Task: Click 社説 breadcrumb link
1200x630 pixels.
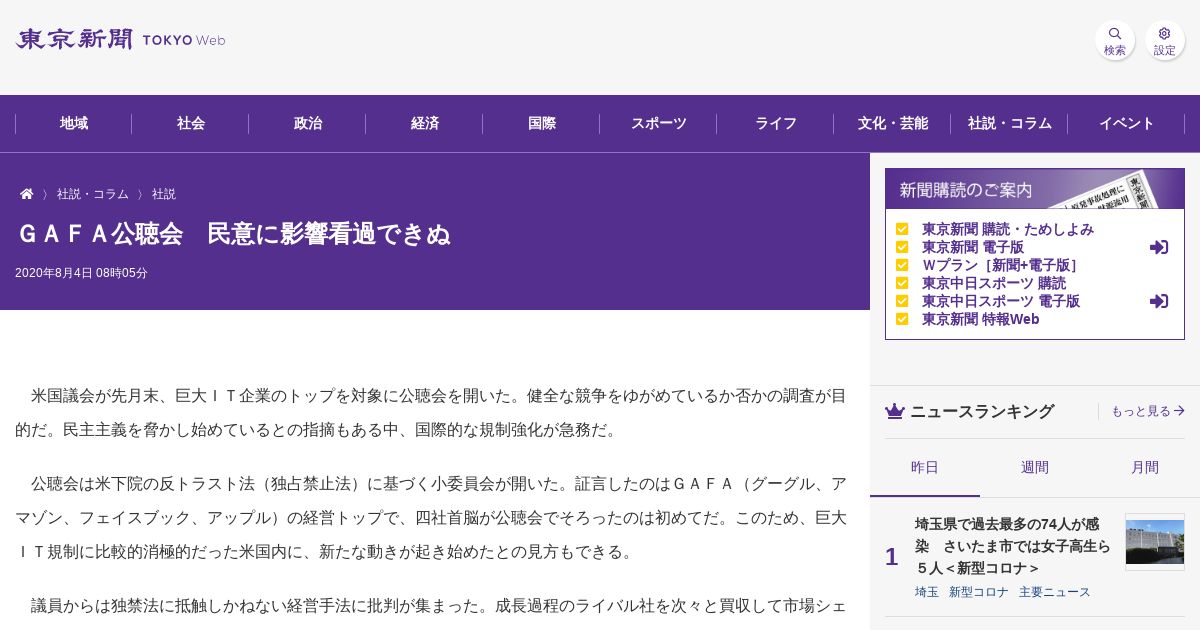Action: tap(164, 194)
